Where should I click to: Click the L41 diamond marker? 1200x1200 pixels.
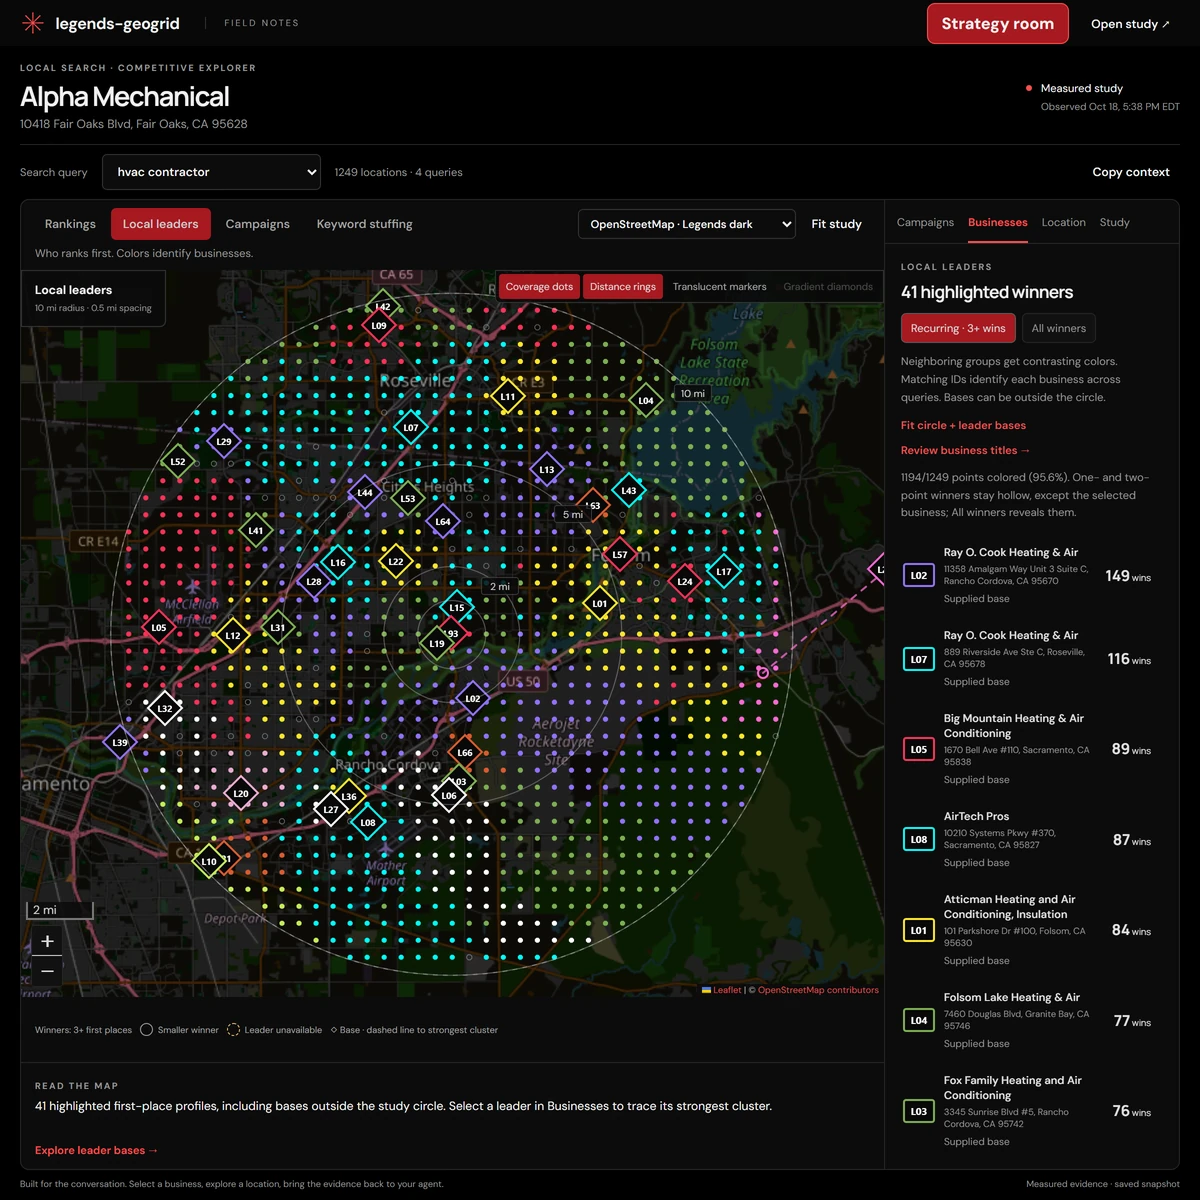pos(256,531)
